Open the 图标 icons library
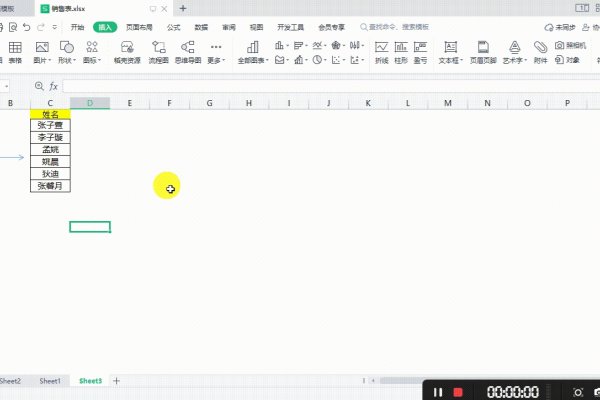Viewport: 600px width, 400px height. click(92, 52)
